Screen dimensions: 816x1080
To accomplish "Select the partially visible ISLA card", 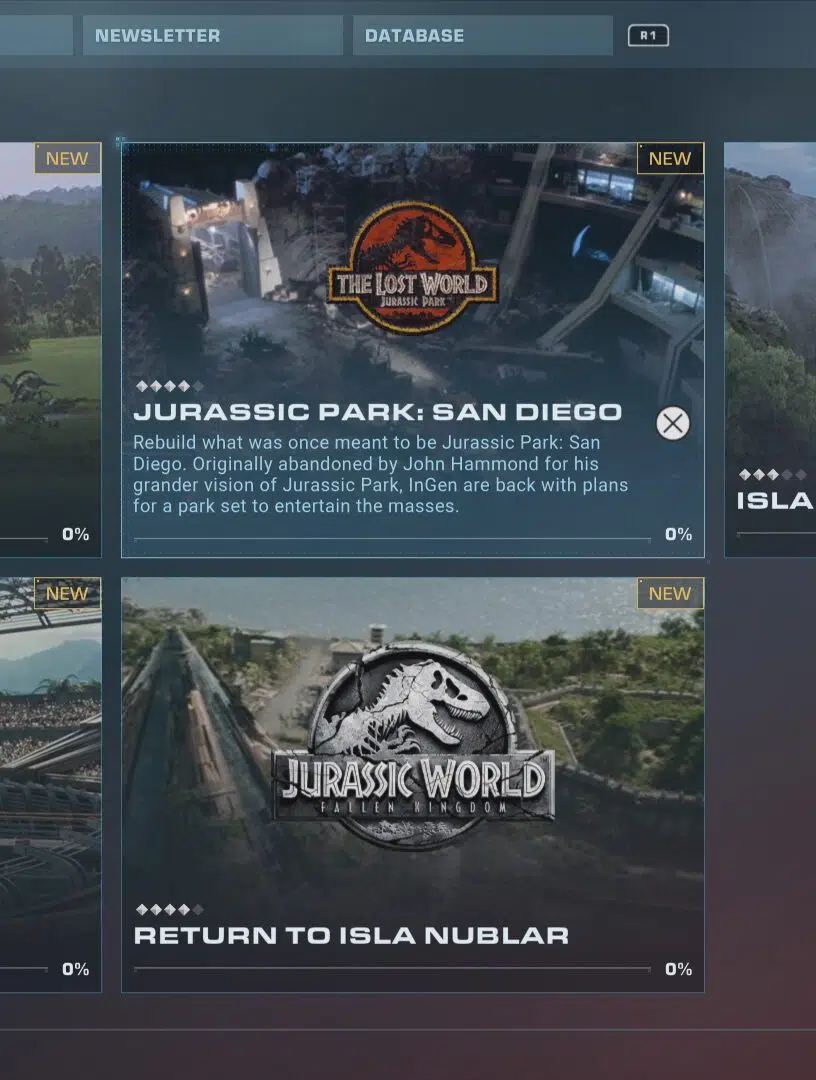I will tap(770, 350).
